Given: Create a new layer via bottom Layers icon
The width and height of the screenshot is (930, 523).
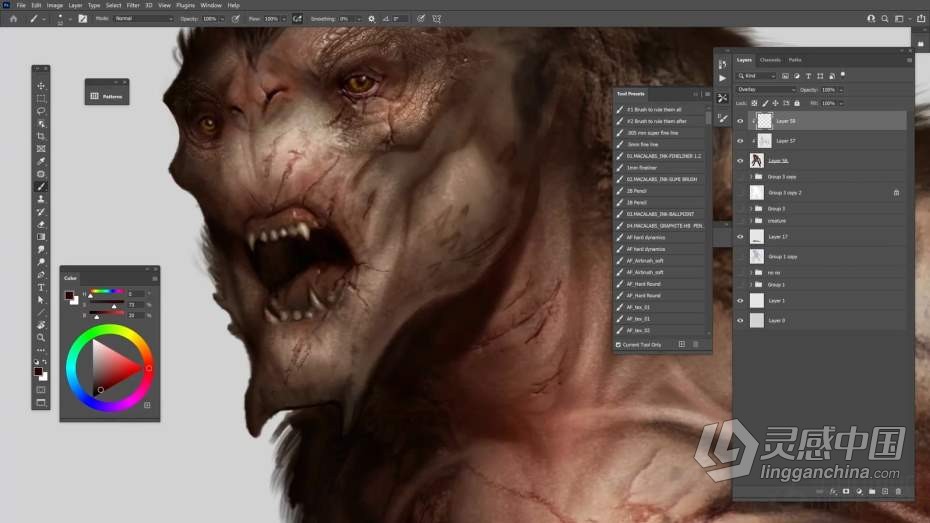Looking at the screenshot, I should pyautogui.click(x=885, y=491).
